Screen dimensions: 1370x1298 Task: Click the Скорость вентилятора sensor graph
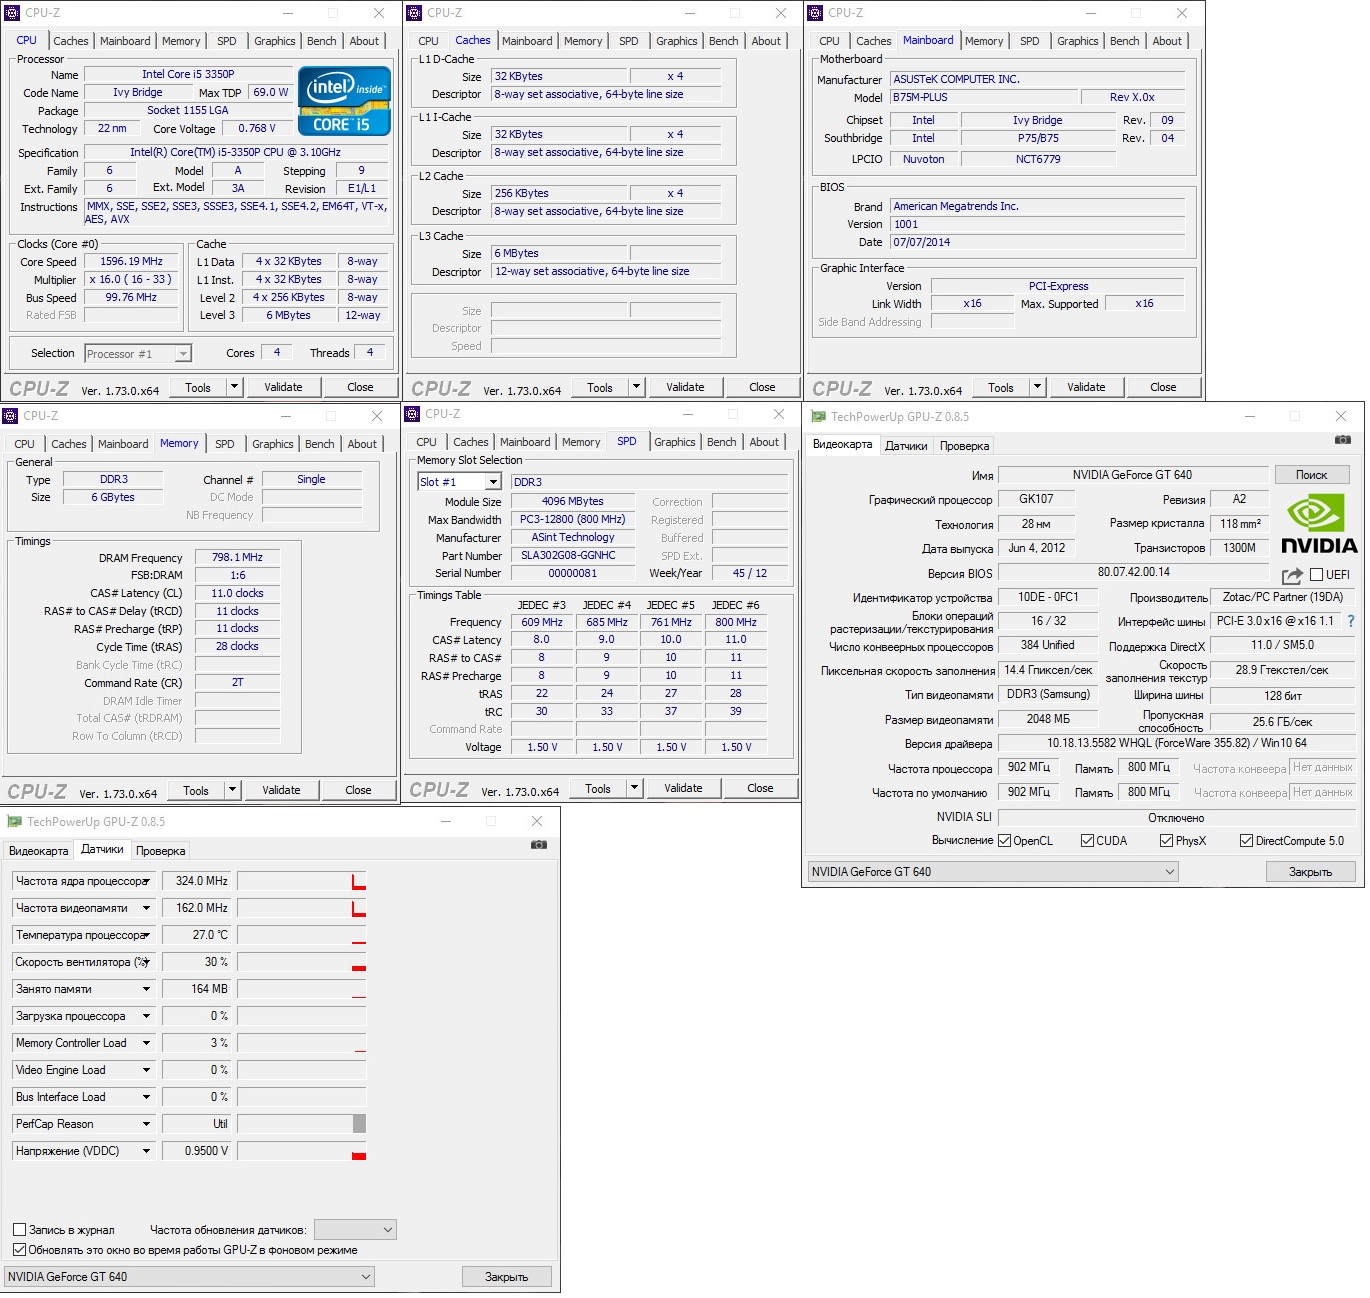301,962
